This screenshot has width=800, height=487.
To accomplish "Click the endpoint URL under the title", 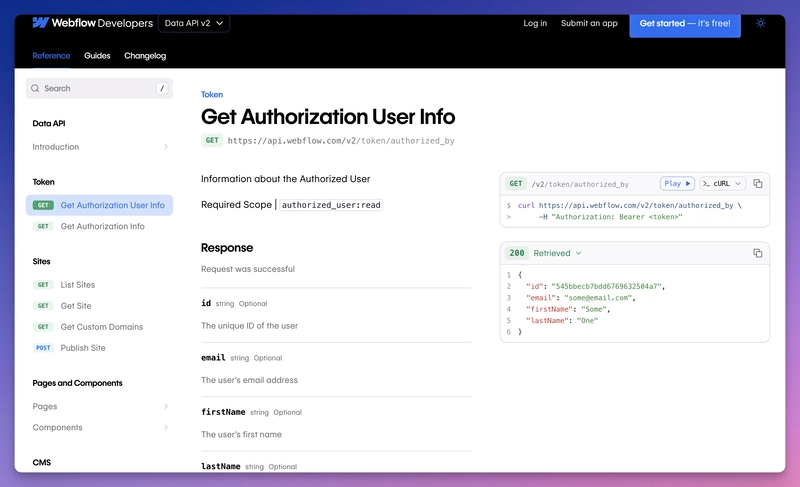I will (x=341, y=141).
